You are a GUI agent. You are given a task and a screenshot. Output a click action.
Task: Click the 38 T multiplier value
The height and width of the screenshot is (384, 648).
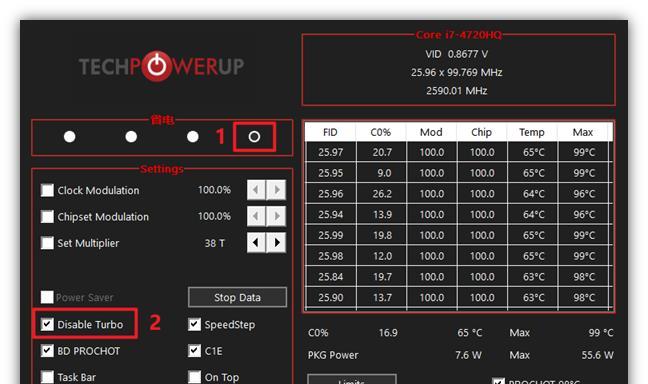click(214, 243)
